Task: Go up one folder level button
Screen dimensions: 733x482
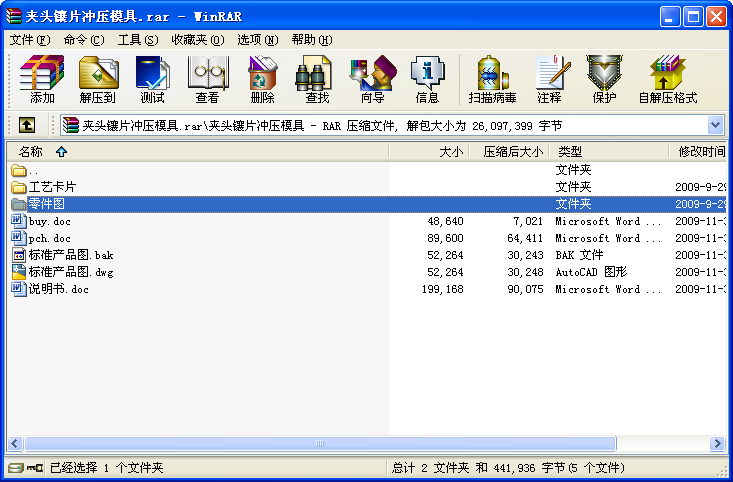Action: click(27, 125)
